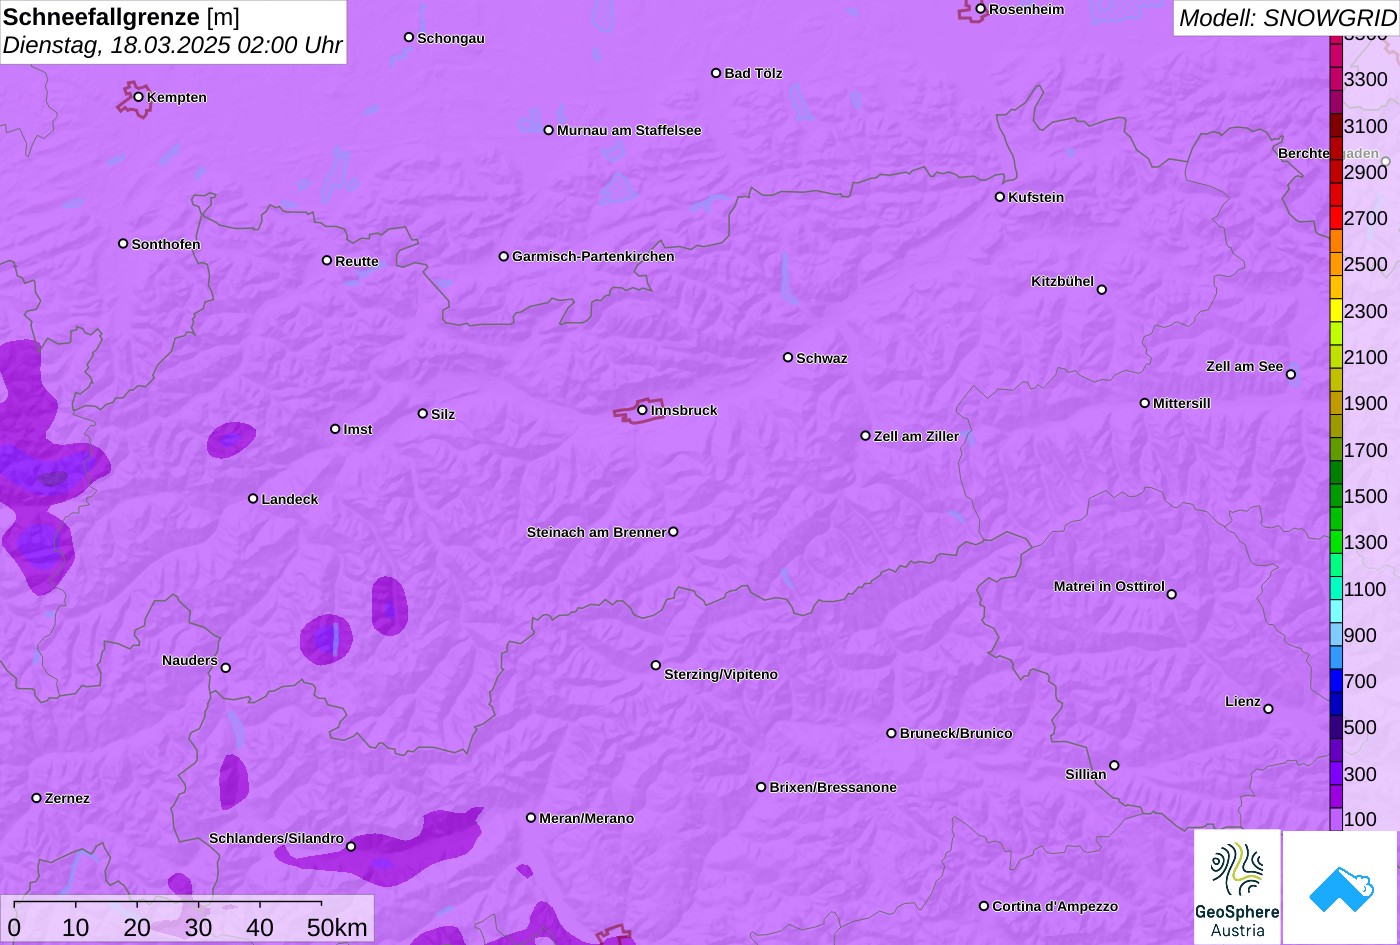Click the Cortina d'Ampezzo marker dot
Image resolution: width=1400 pixels, height=945 pixels.
coord(984,906)
